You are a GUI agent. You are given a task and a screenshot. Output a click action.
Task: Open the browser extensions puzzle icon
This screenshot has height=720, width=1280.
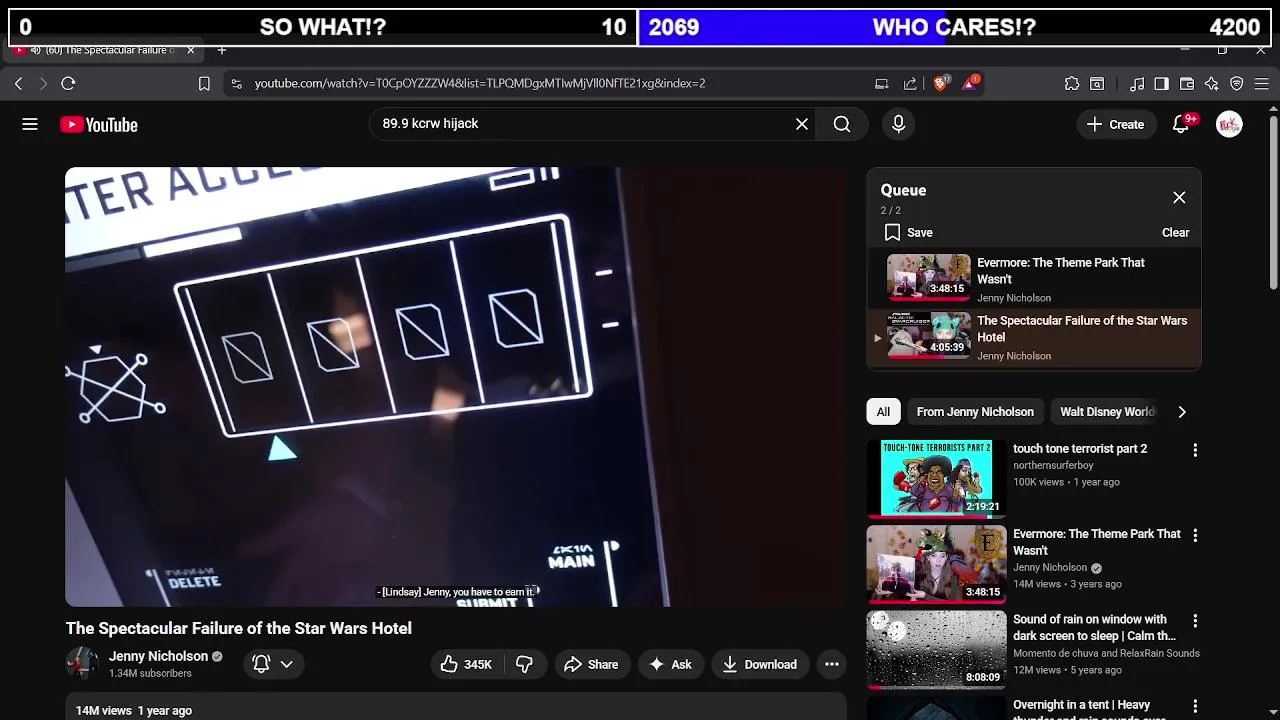click(1072, 84)
